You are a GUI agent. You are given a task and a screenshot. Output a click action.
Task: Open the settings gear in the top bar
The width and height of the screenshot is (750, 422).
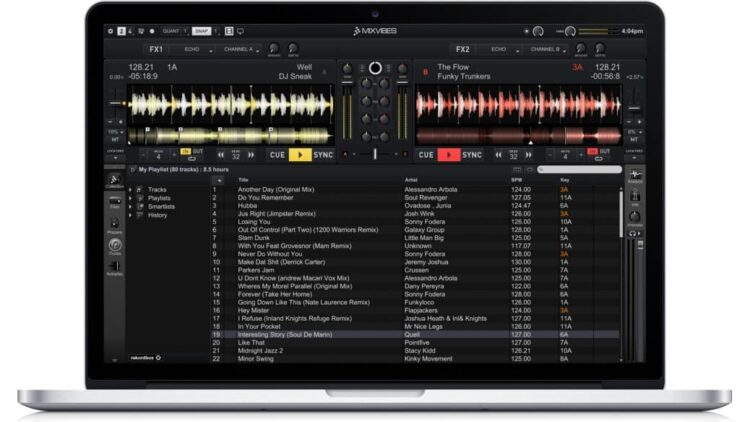pyautogui.click(x=110, y=31)
